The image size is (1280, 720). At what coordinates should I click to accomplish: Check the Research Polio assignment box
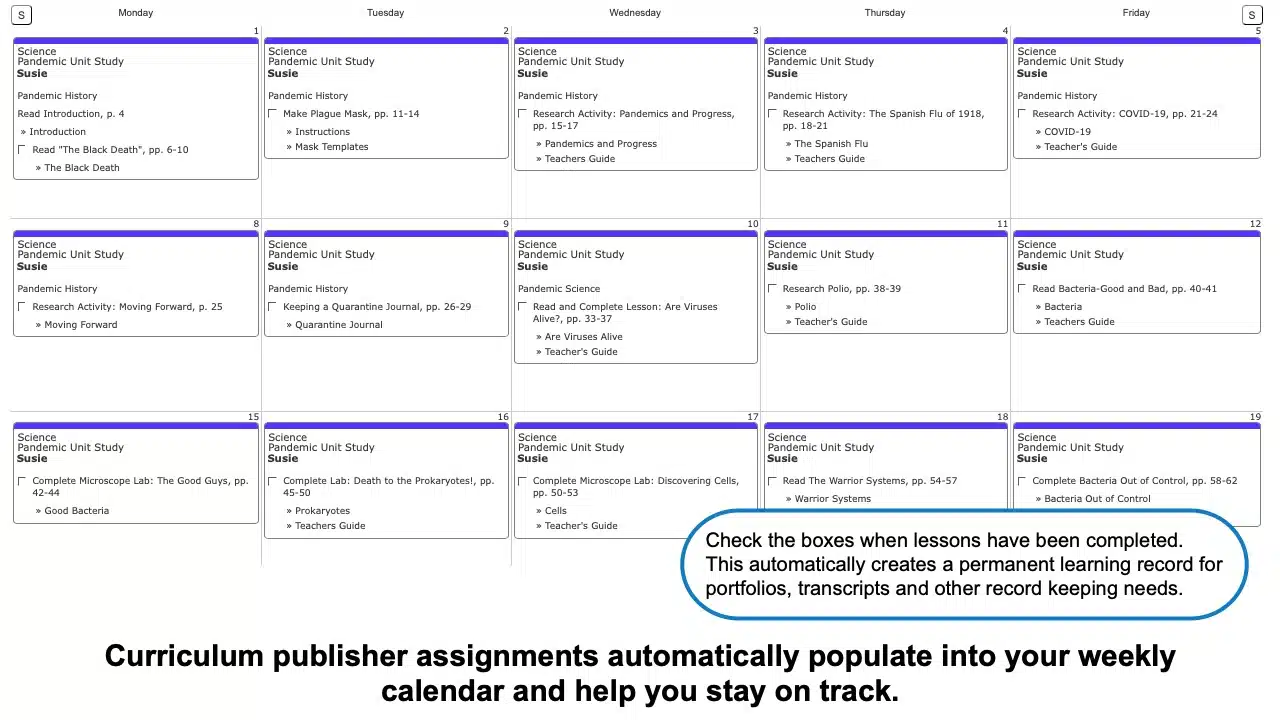(772, 289)
